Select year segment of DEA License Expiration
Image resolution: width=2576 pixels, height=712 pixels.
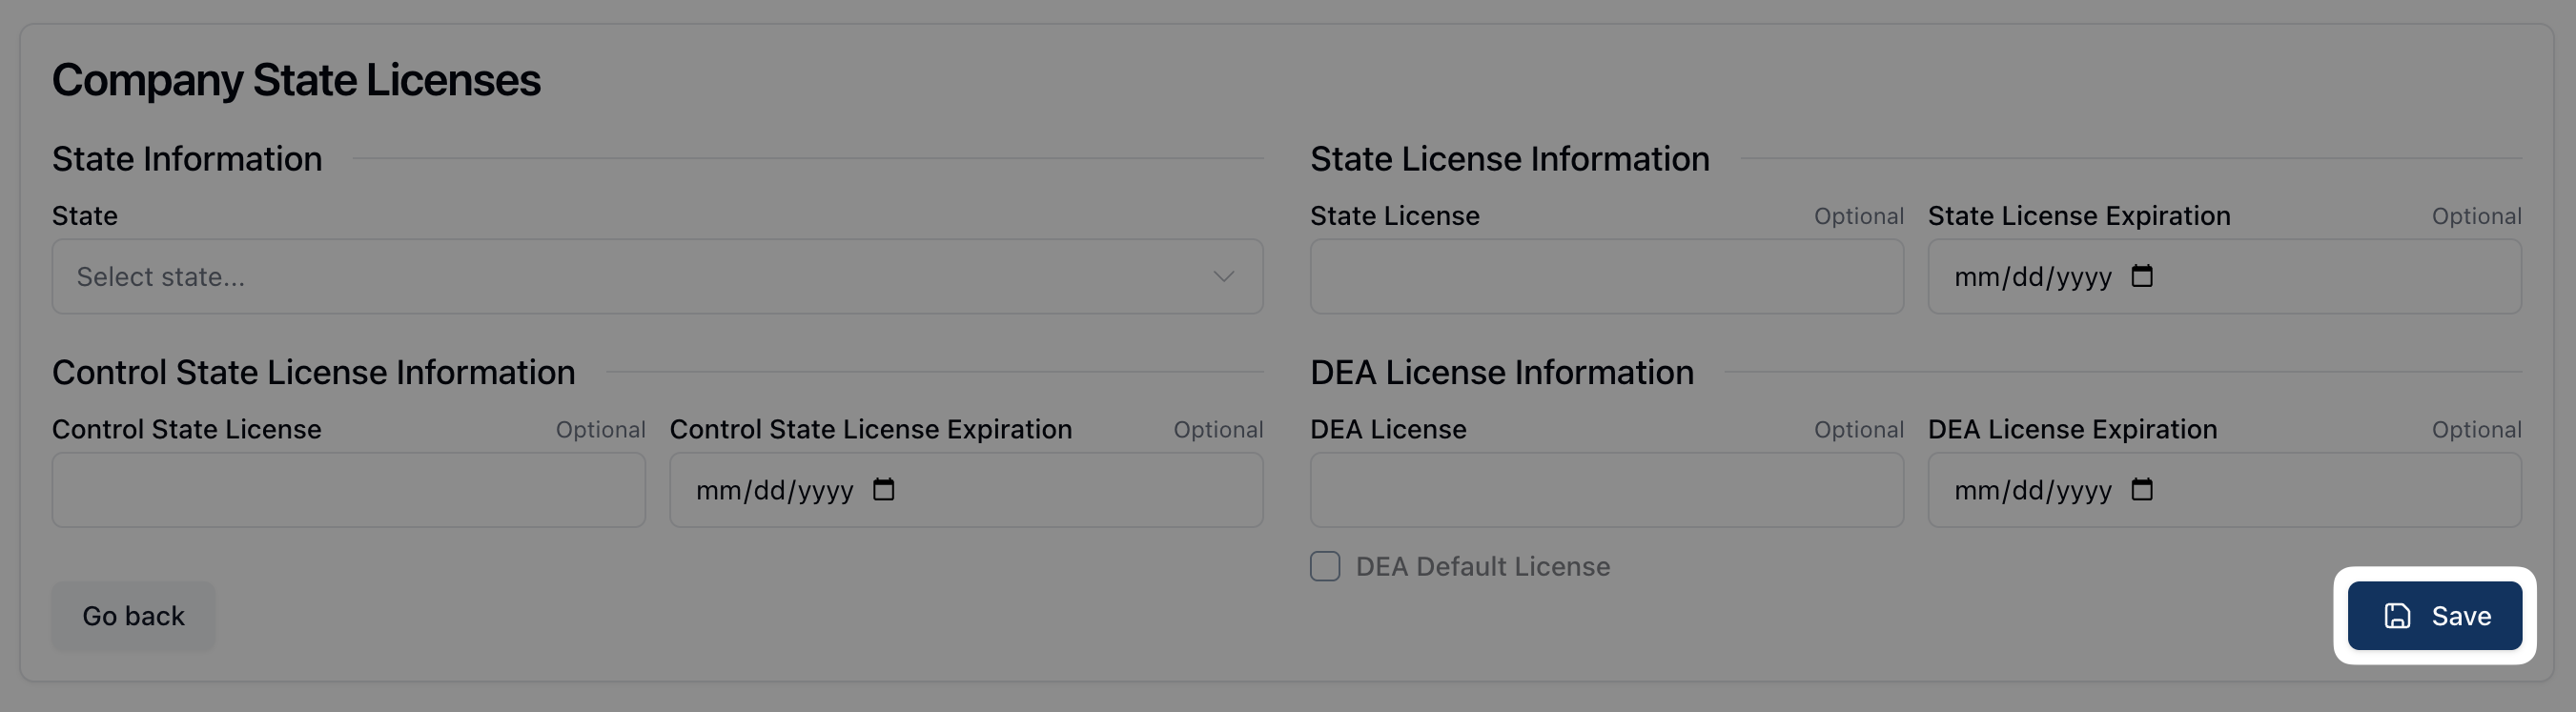click(2084, 490)
